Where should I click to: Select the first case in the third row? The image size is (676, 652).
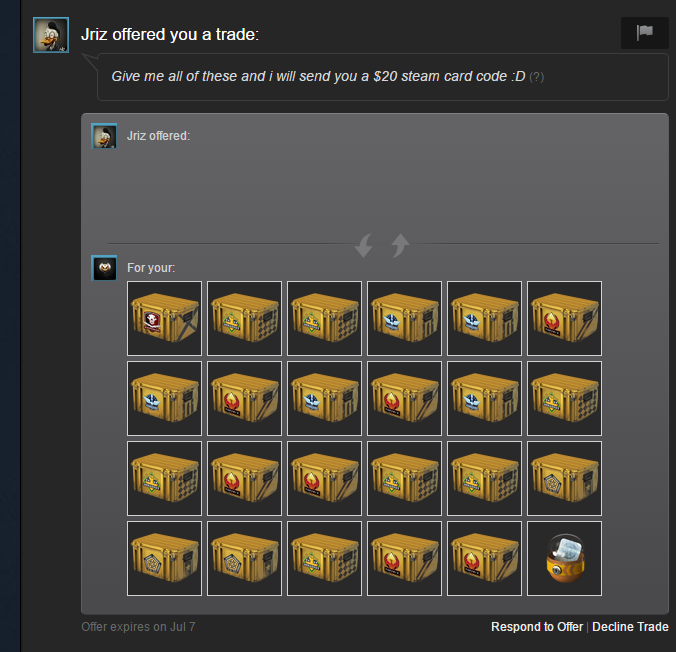164,478
